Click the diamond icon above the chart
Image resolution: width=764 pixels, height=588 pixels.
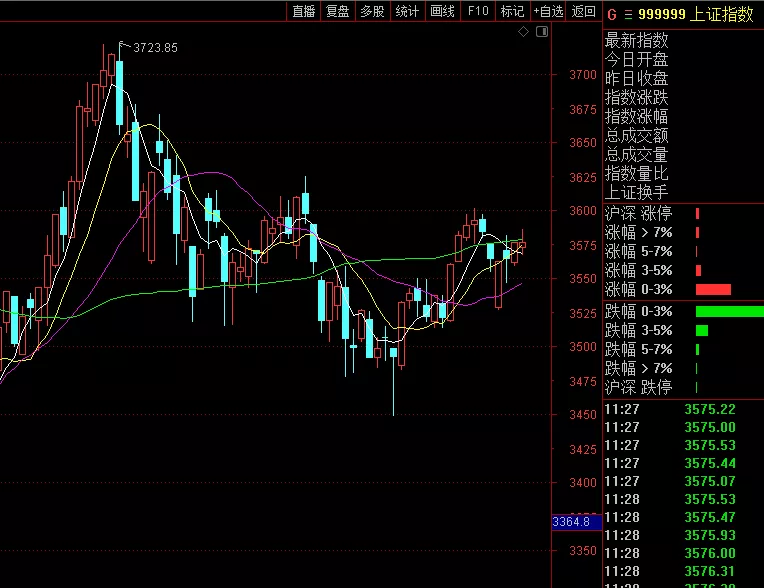point(523,32)
